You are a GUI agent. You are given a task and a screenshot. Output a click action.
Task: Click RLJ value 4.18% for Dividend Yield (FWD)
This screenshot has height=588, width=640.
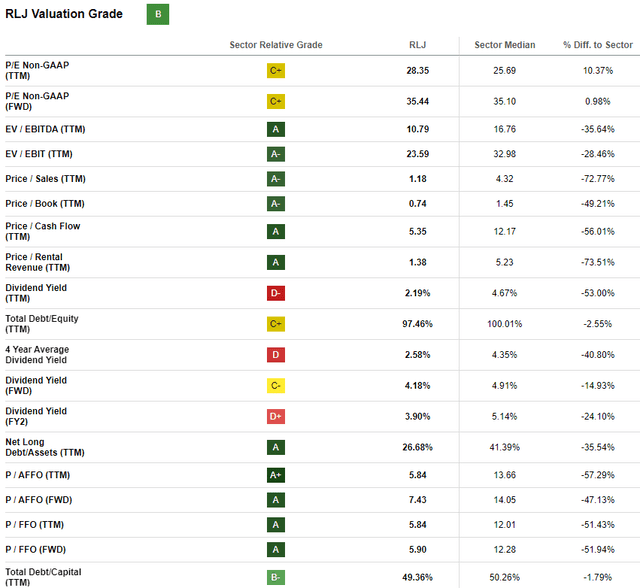click(x=418, y=386)
